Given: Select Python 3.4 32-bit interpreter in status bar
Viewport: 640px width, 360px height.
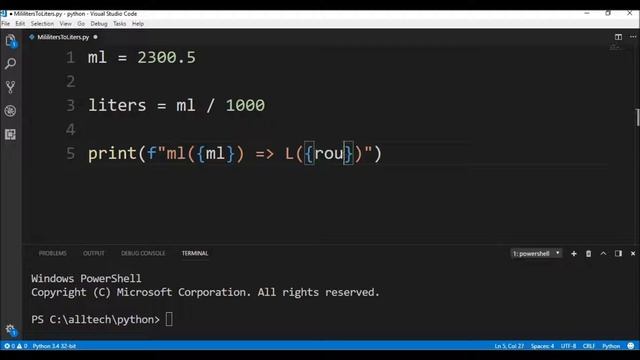Looking at the screenshot, I should [x=54, y=346].
